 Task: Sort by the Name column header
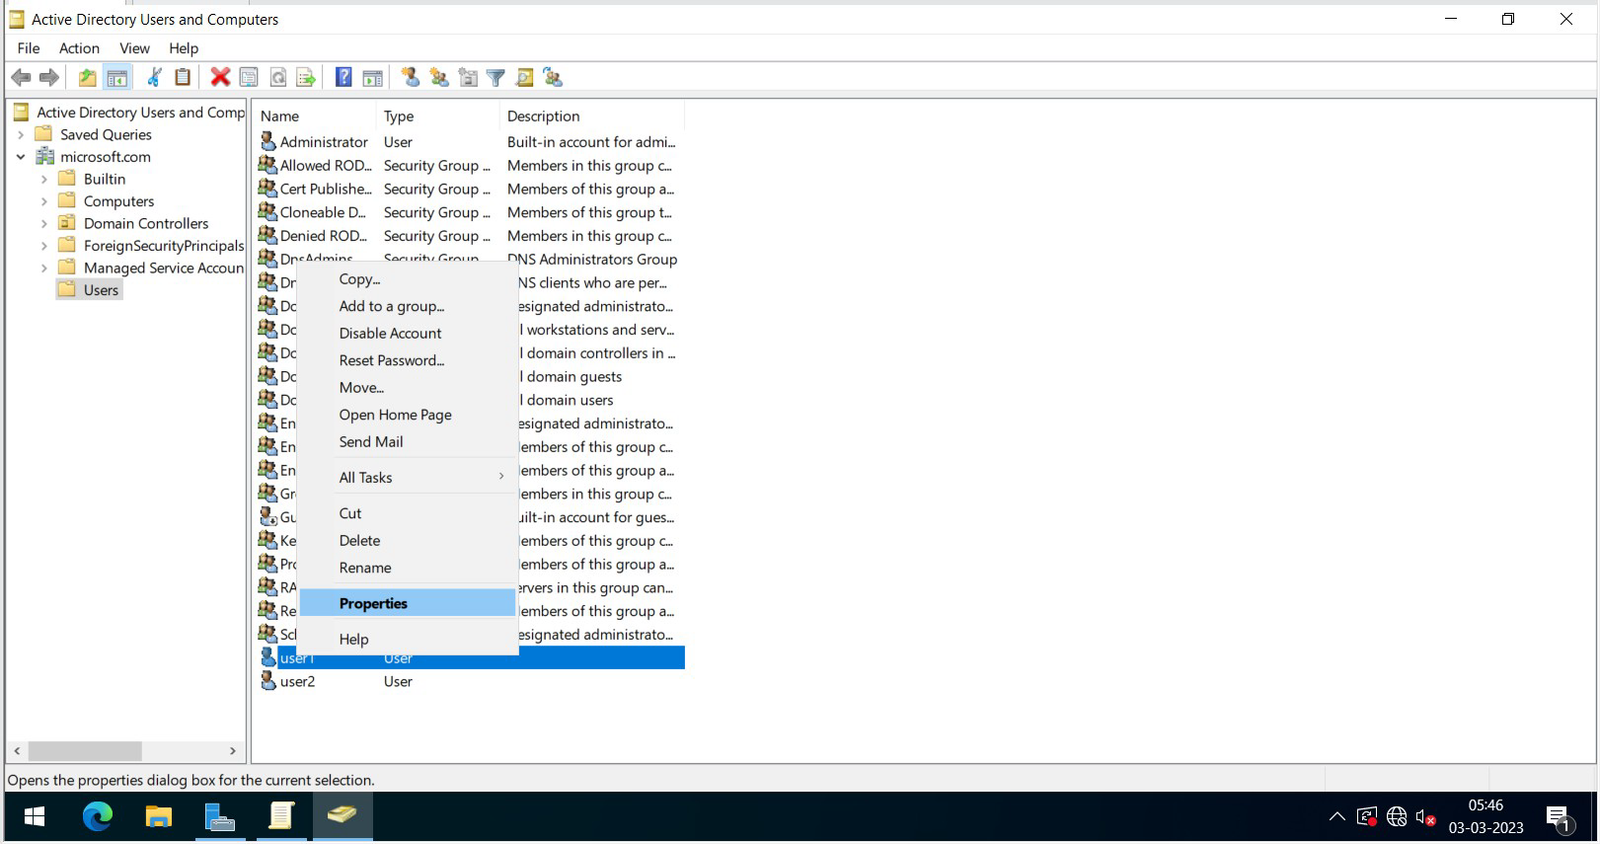(x=315, y=116)
